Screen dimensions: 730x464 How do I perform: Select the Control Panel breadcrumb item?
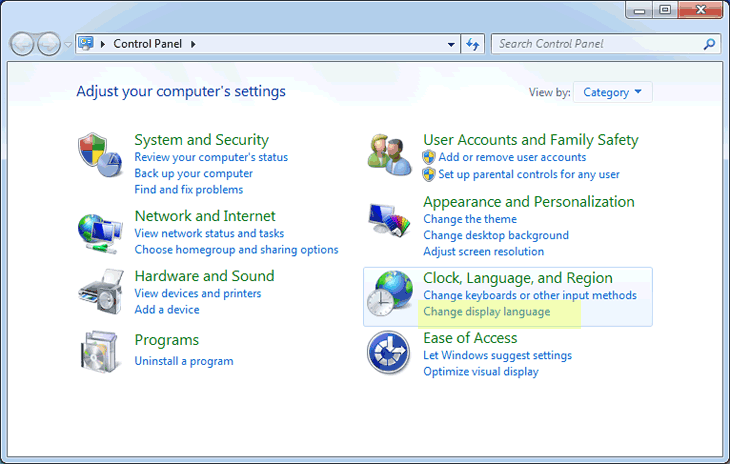148,44
